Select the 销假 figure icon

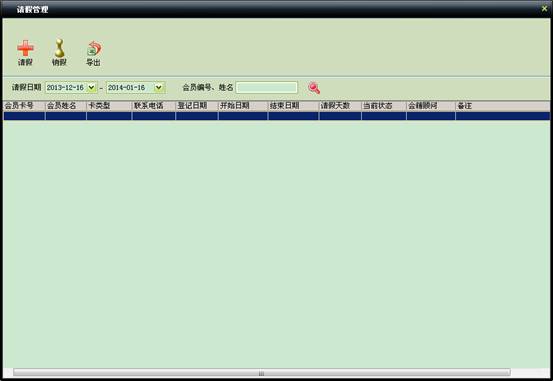point(60,48)
